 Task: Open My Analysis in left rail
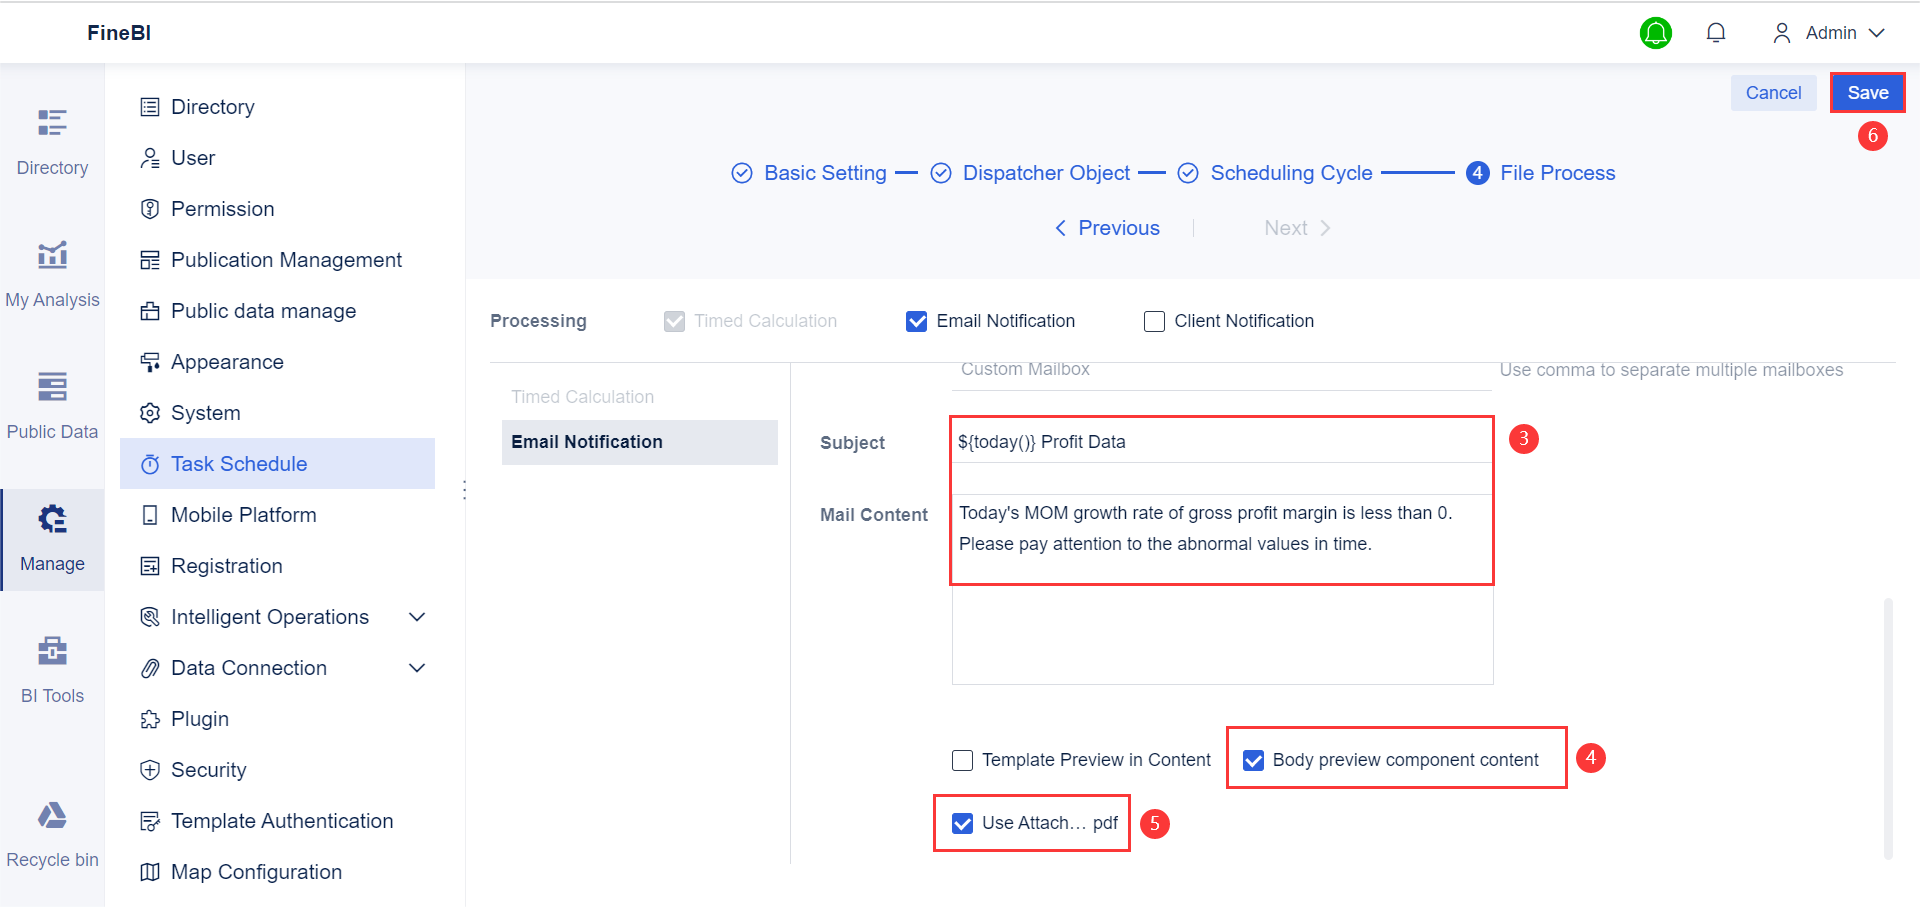[x=52, y=274]
